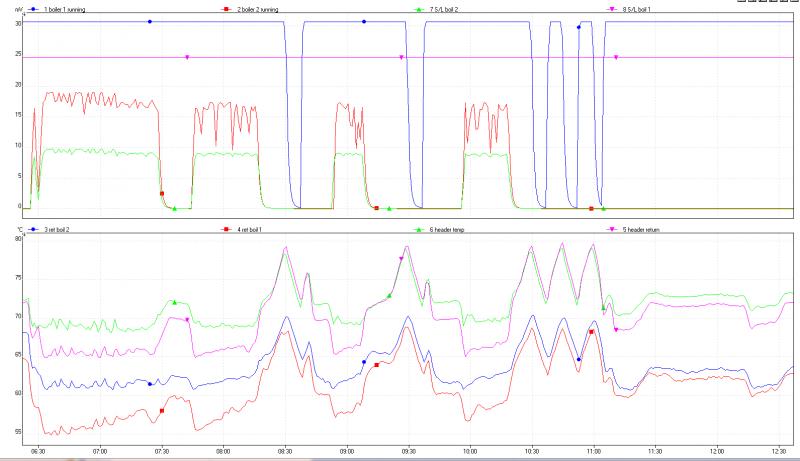The image size is (800, 461).
Task: Click the 06:30 label on the time axis
Action: [38, 451]
